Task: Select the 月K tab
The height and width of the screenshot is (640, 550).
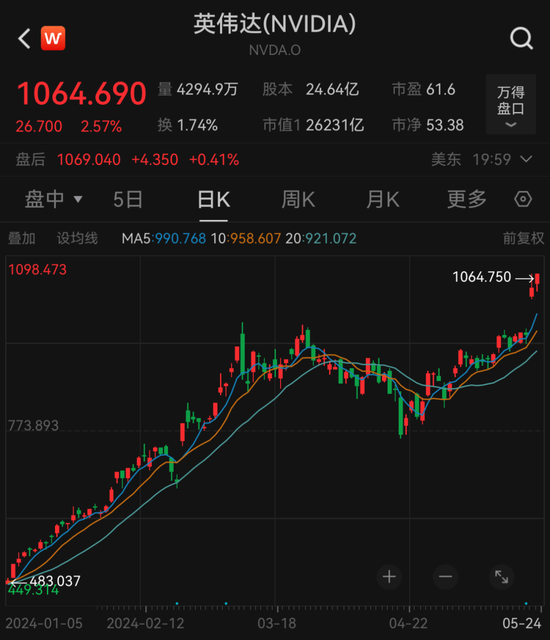Action: [x=382, y=200]
